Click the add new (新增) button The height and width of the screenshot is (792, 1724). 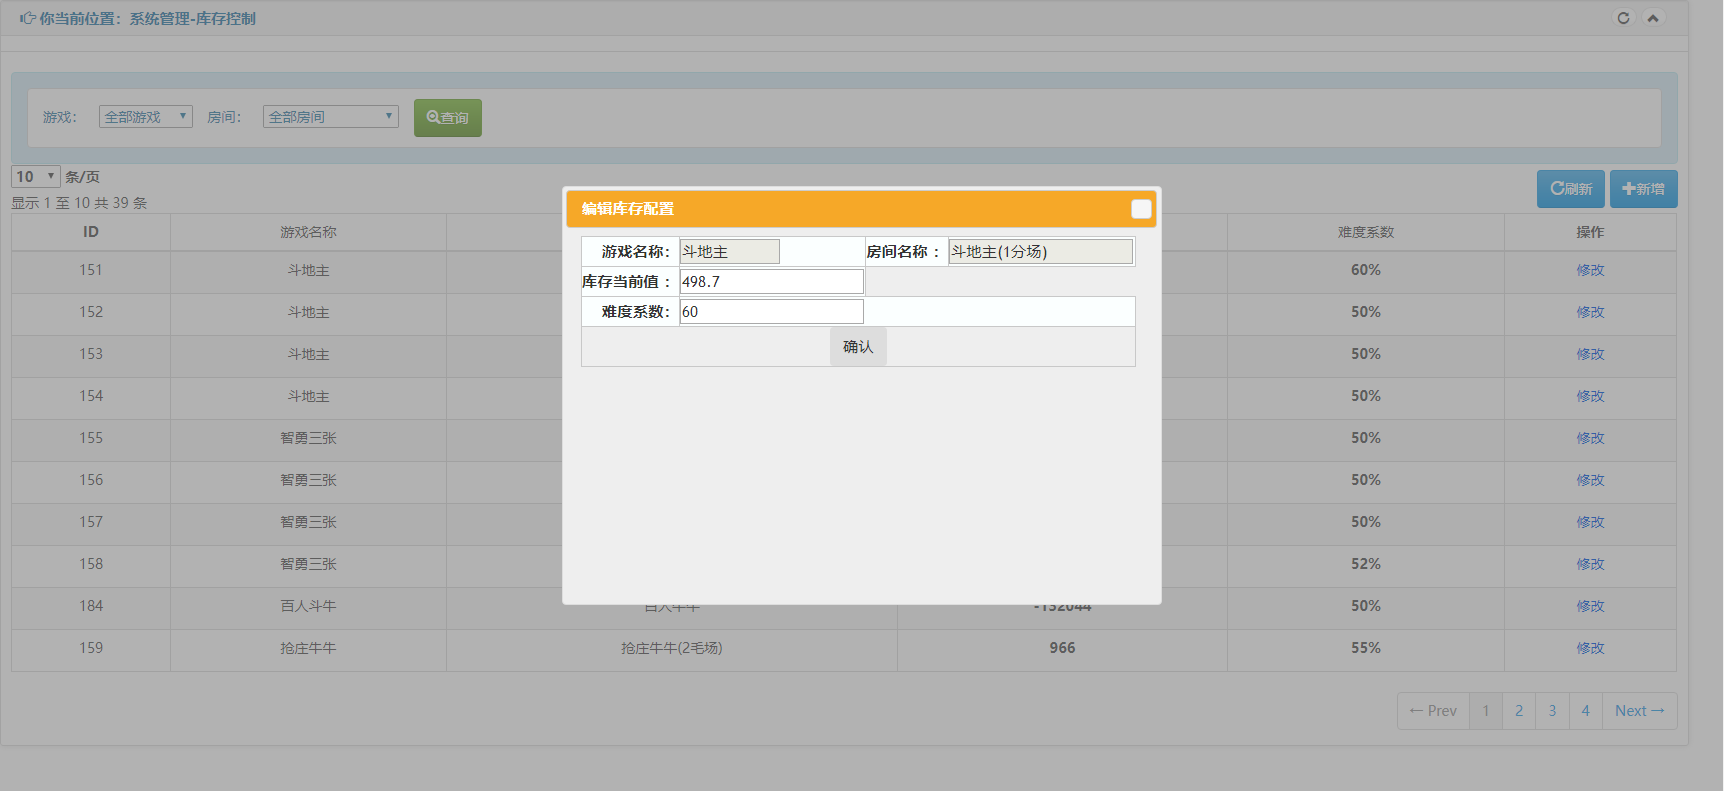click(x=1643, y=189)
